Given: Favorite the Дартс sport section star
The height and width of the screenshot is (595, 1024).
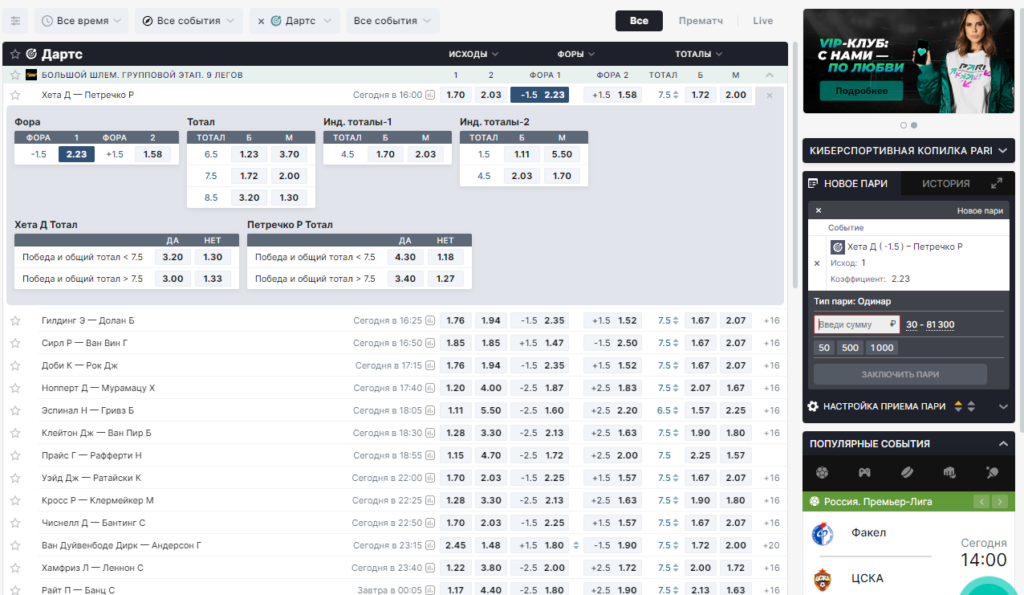Looking at the screenshot, I should coord(15,54).
